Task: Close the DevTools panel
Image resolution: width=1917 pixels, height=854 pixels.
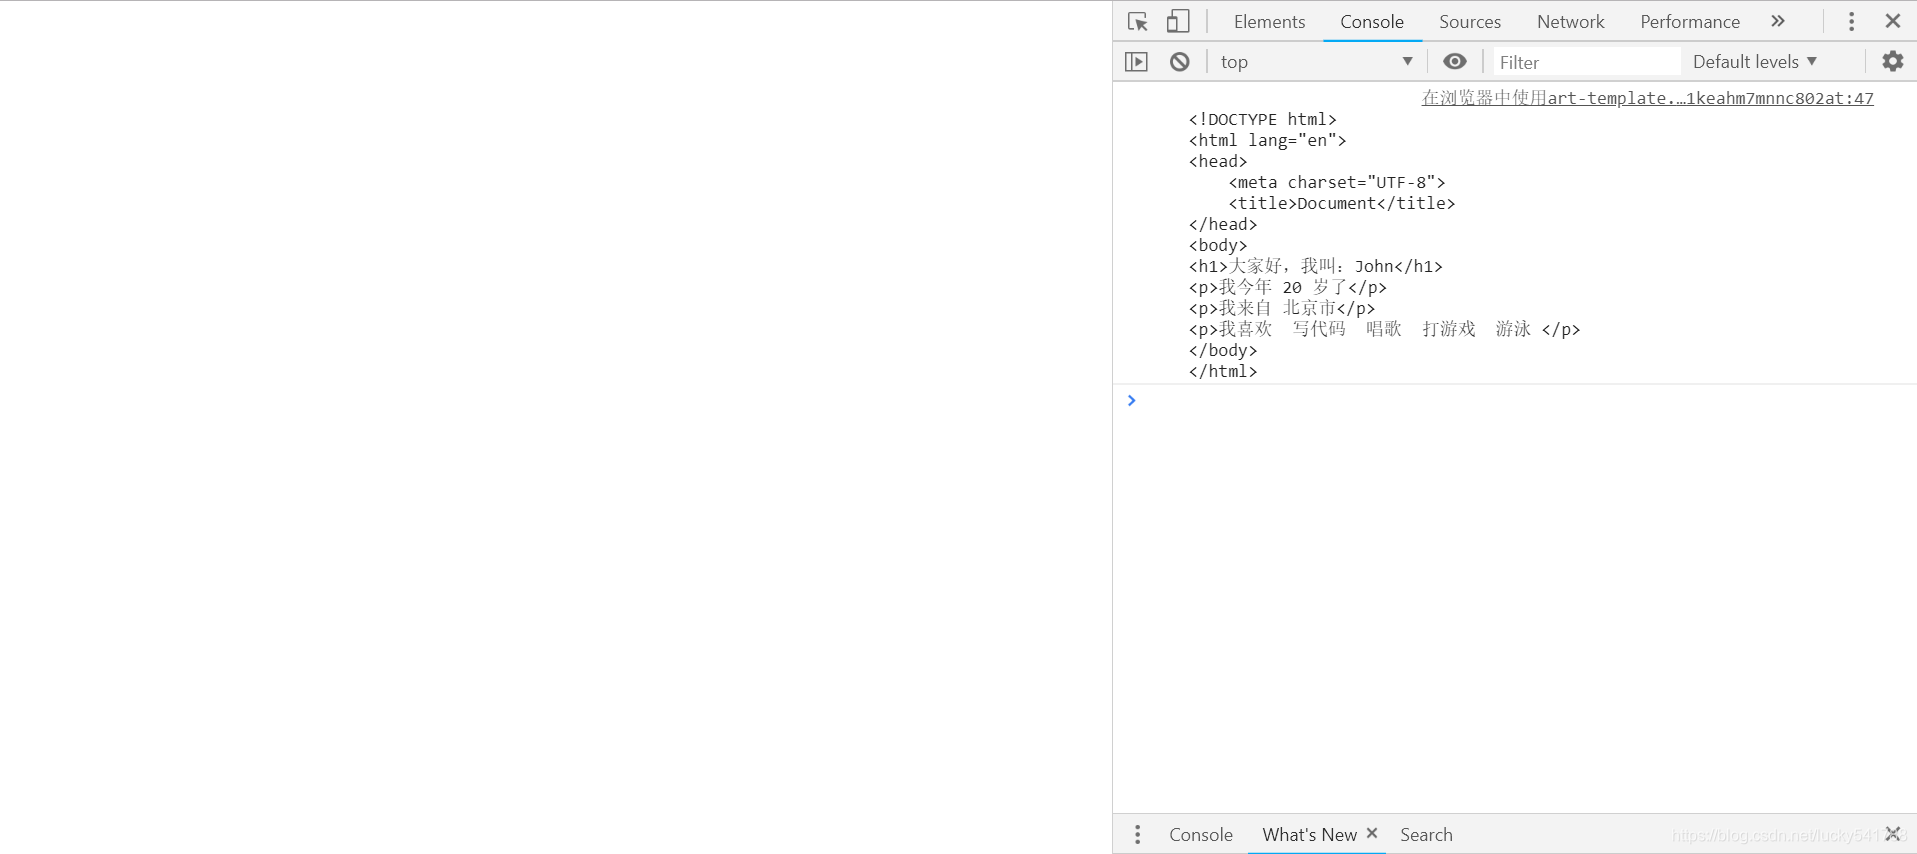Action: (1893, 21)
